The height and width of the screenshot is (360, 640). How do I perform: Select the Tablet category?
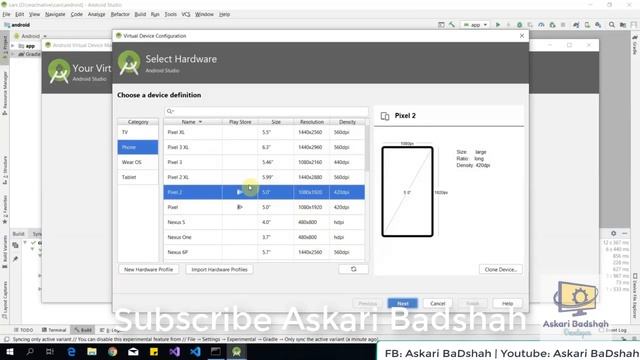138,177
